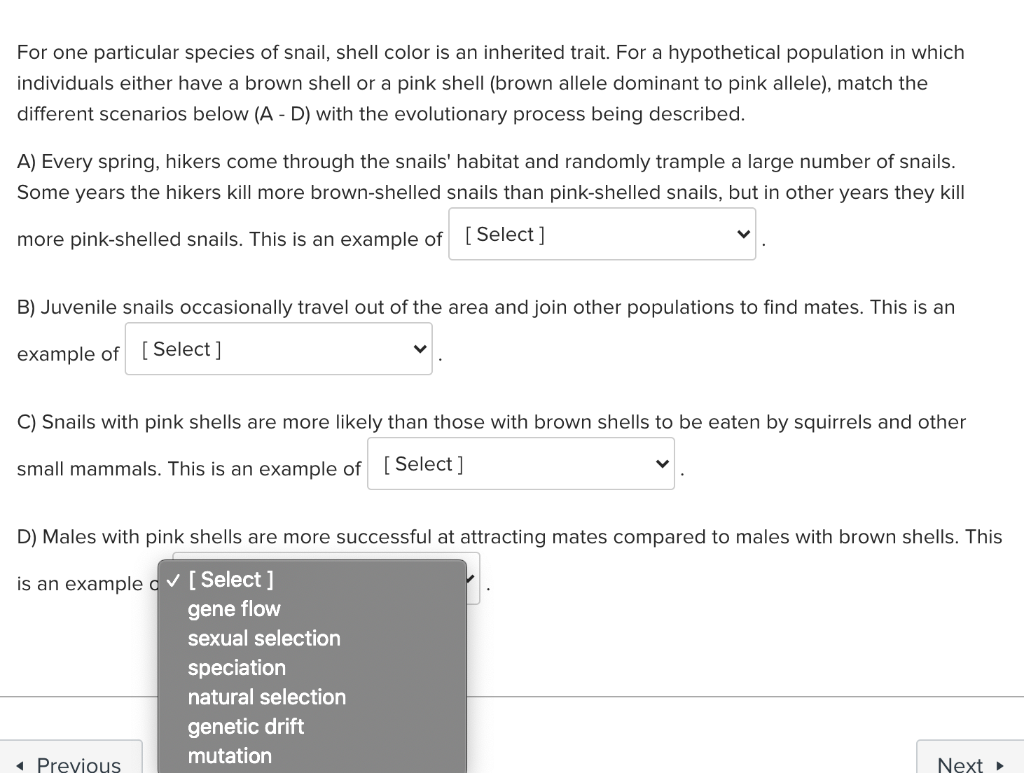The height and width of the screenshot is (773, 1024).
Task: Choose speciation from the open dropdown
Action: [236, 668]
